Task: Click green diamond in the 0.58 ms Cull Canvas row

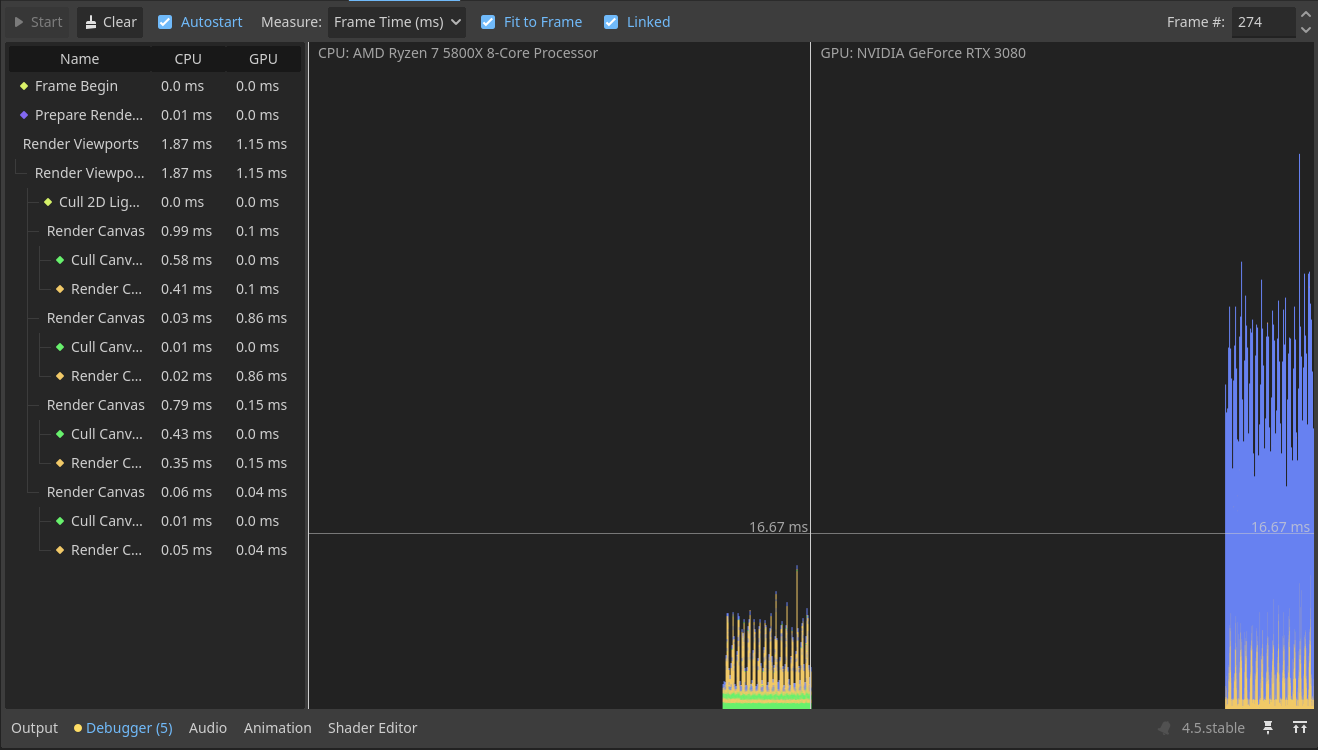Action: tap(60, 260)
